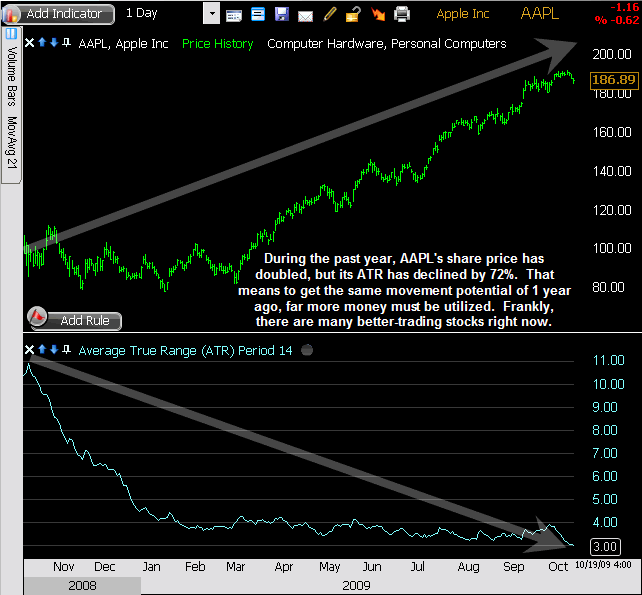642x595 pixels.
Task: Move the price pane down with blue arrow
Action: (54, 42)
